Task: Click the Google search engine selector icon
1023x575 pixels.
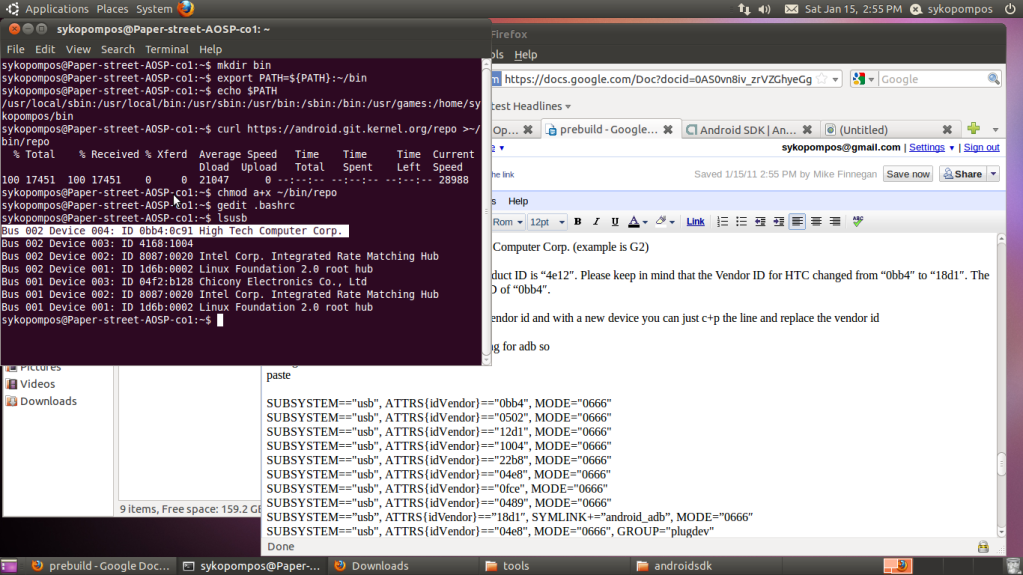Action: click(x=863, y=79)
